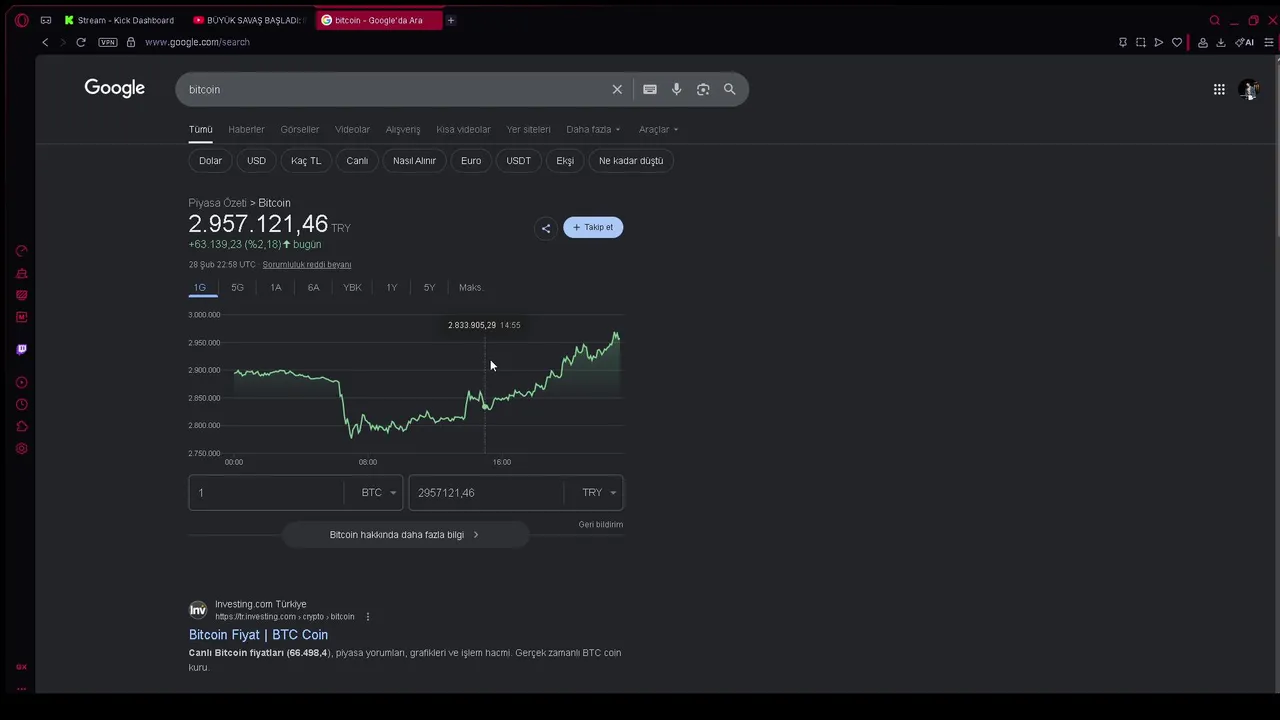Viewport: 1280px width, 720px height.
Task: Open the BTC currency dropdown
Action: [x=379, y=493]
